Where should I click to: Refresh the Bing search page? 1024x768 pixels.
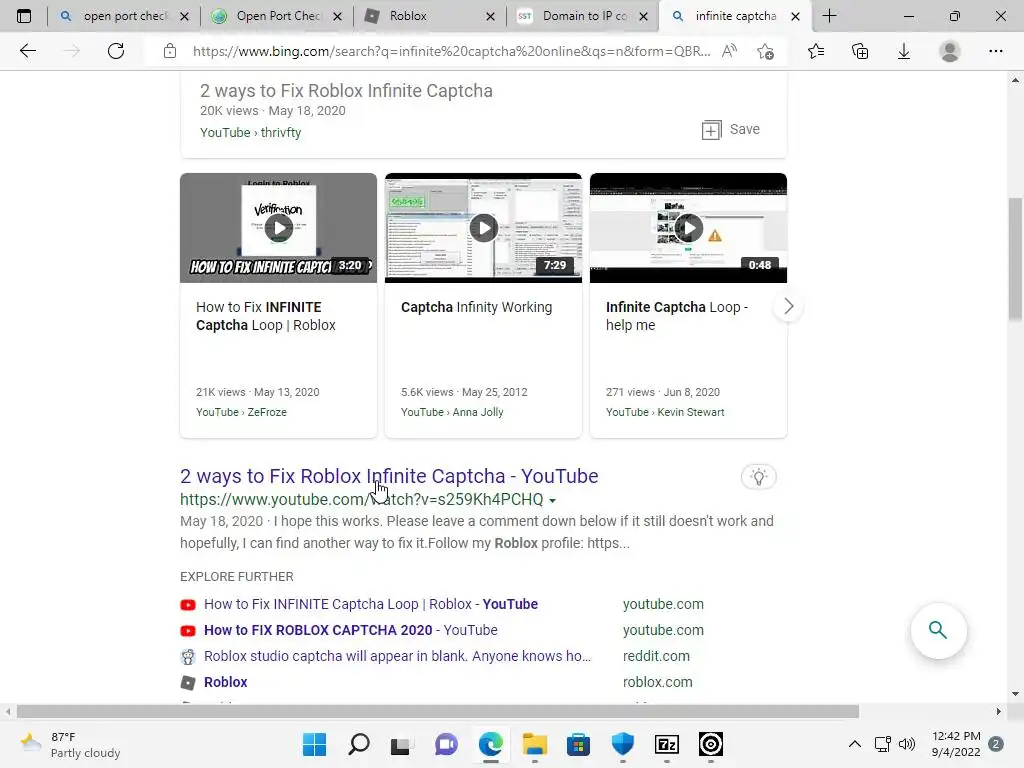tap(116, 51)
